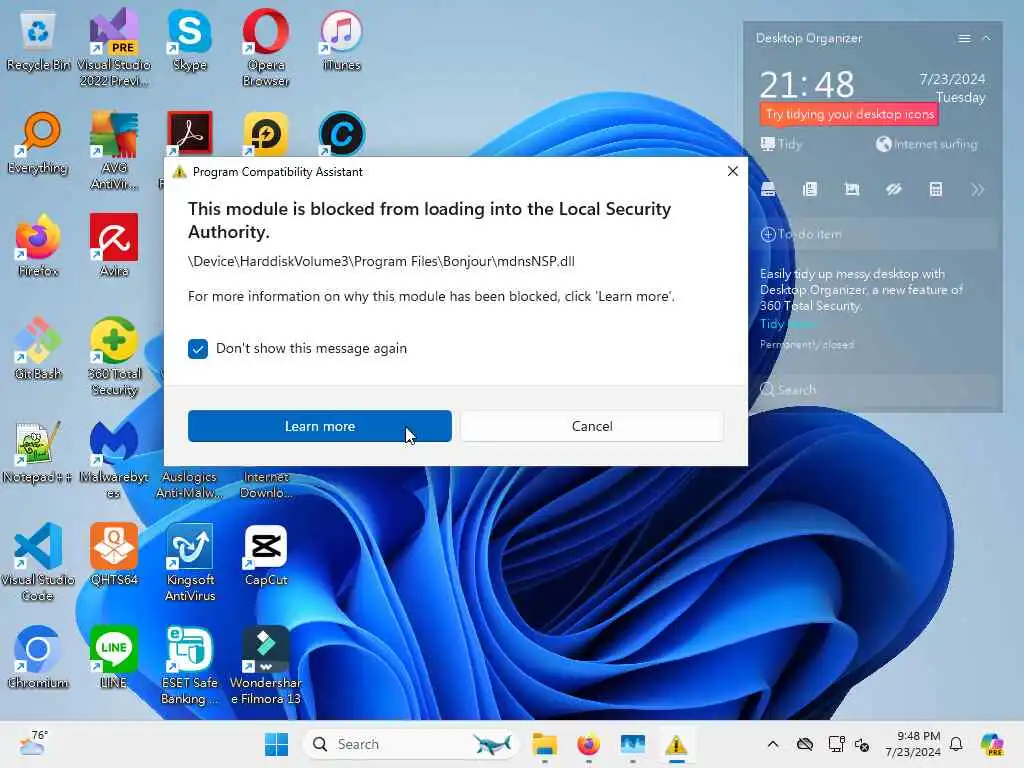The height and width of the screenshot is (768, 1024).
Task: Select the Wondershare Filmora 13 icon
Action: click(265, 666)
